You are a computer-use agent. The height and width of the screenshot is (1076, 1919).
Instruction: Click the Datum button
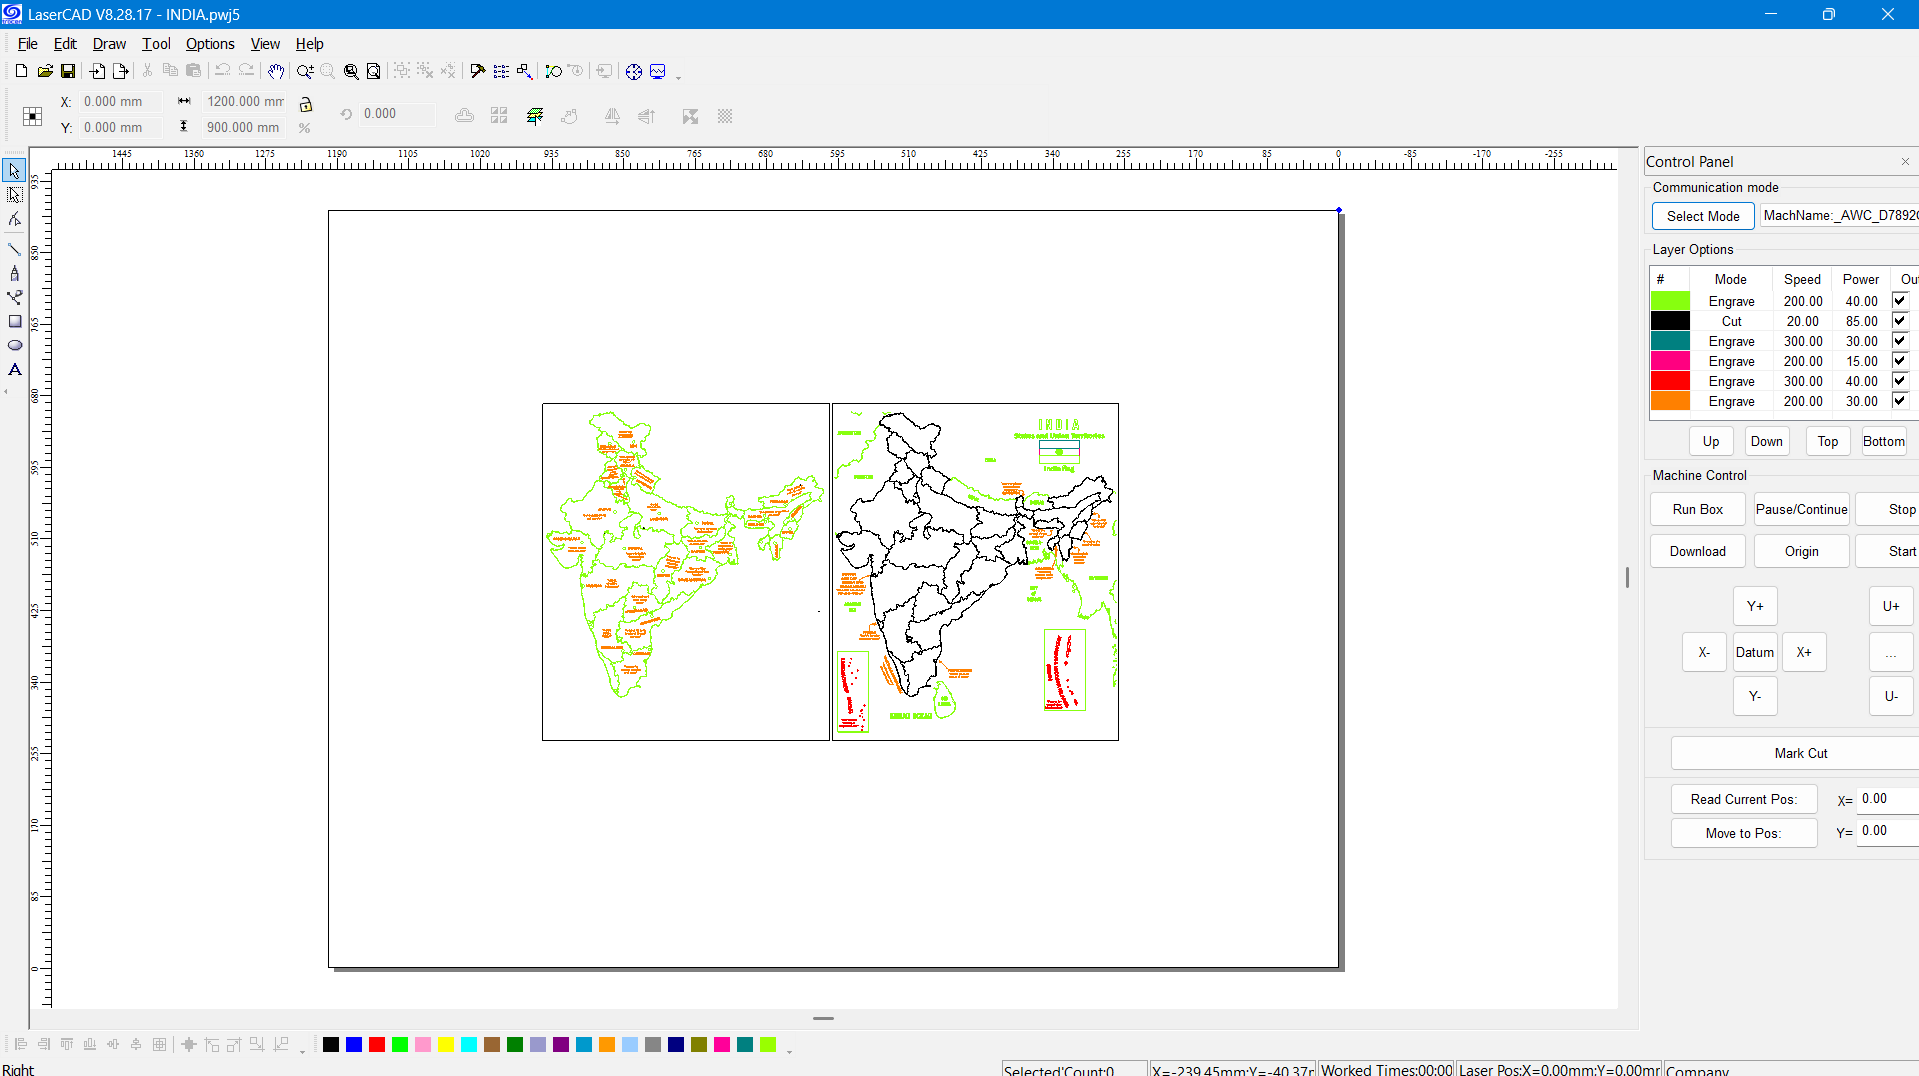pos(1755,652)
